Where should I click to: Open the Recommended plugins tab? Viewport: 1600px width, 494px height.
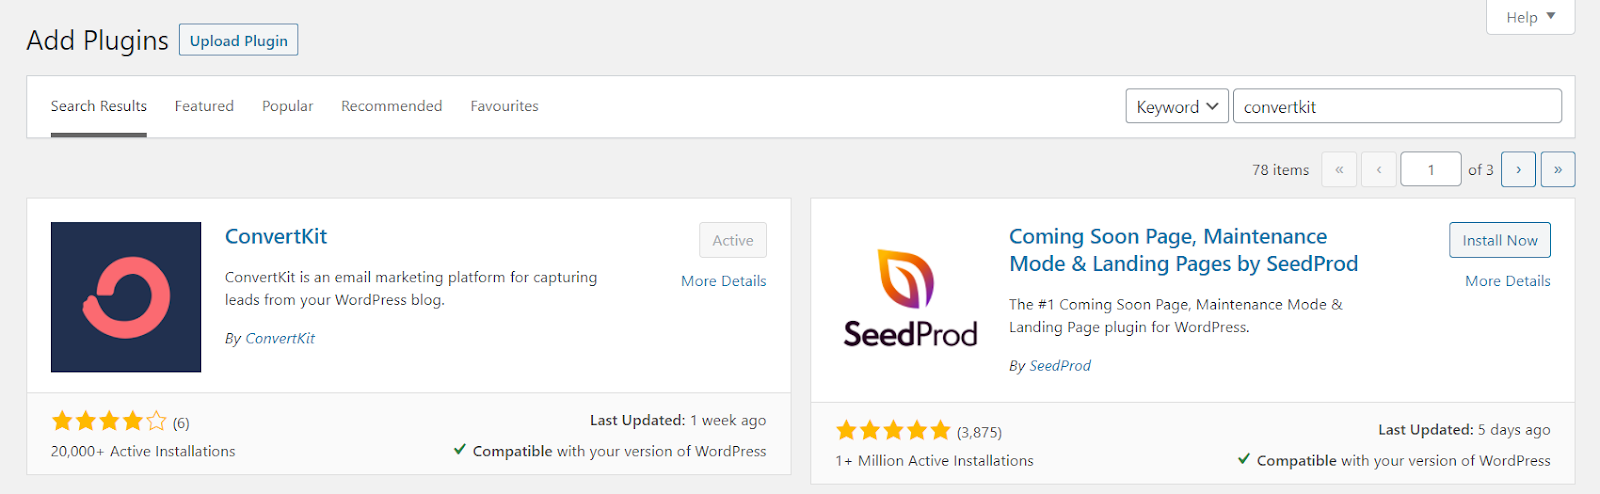pyautogui.click(x=391, y=106)
